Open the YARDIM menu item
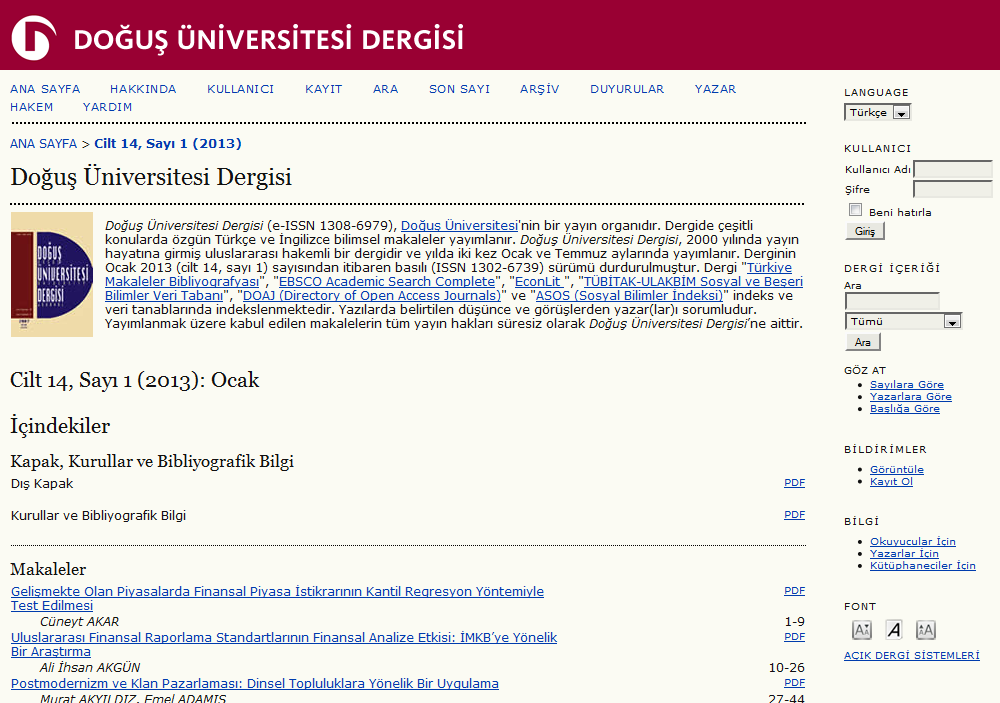 [x=107, y=107]
